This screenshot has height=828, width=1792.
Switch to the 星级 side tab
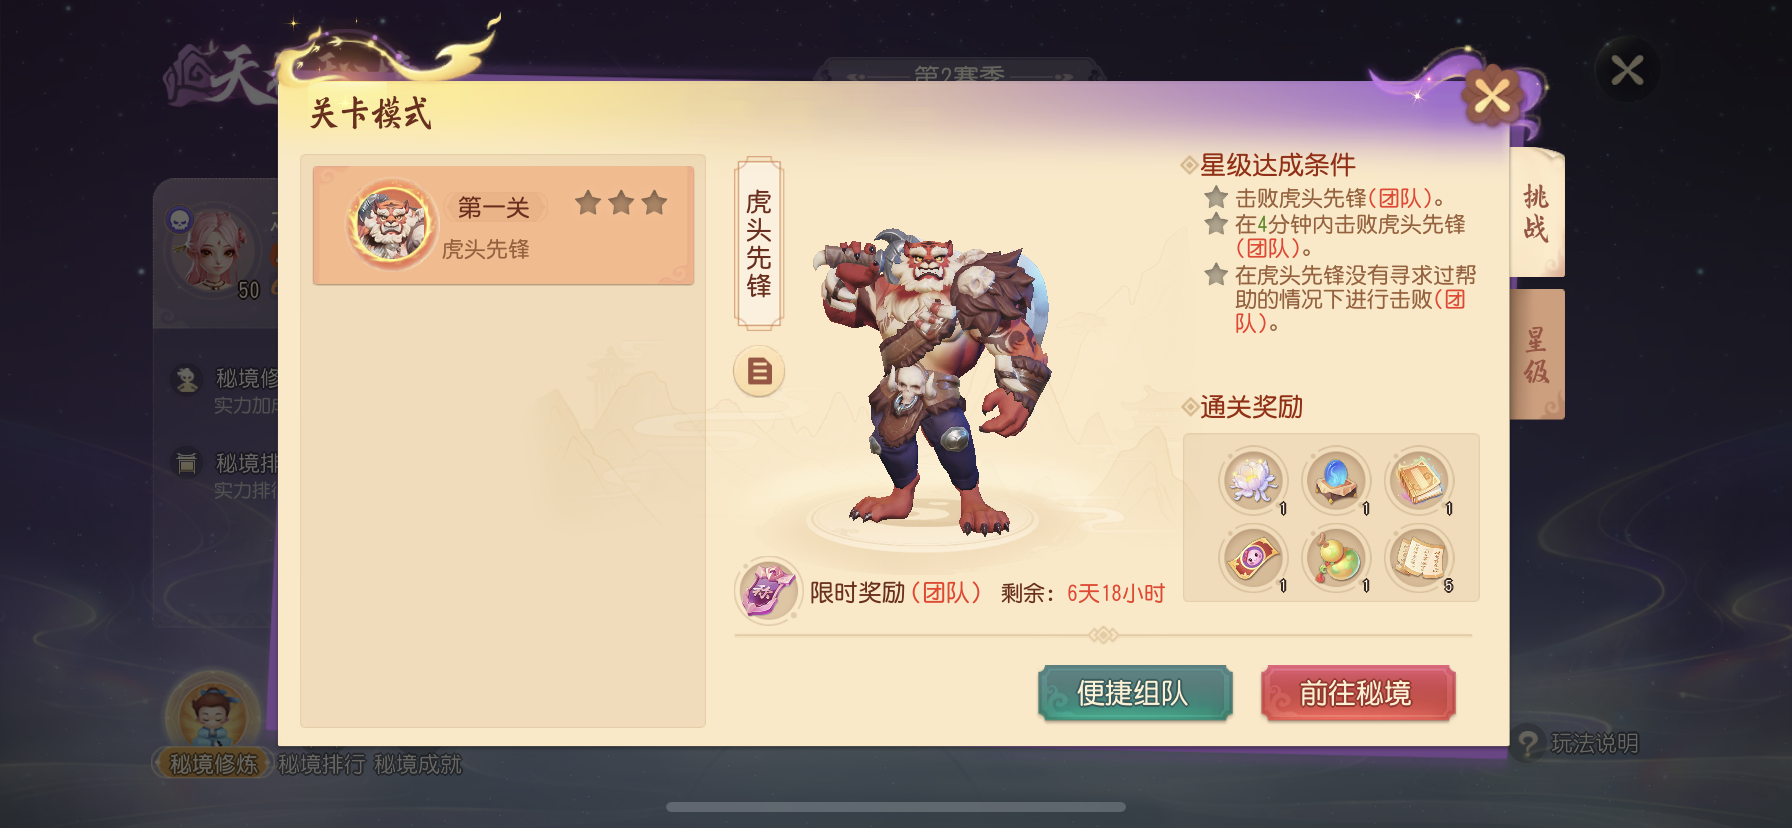click(x=1536, y=355)
